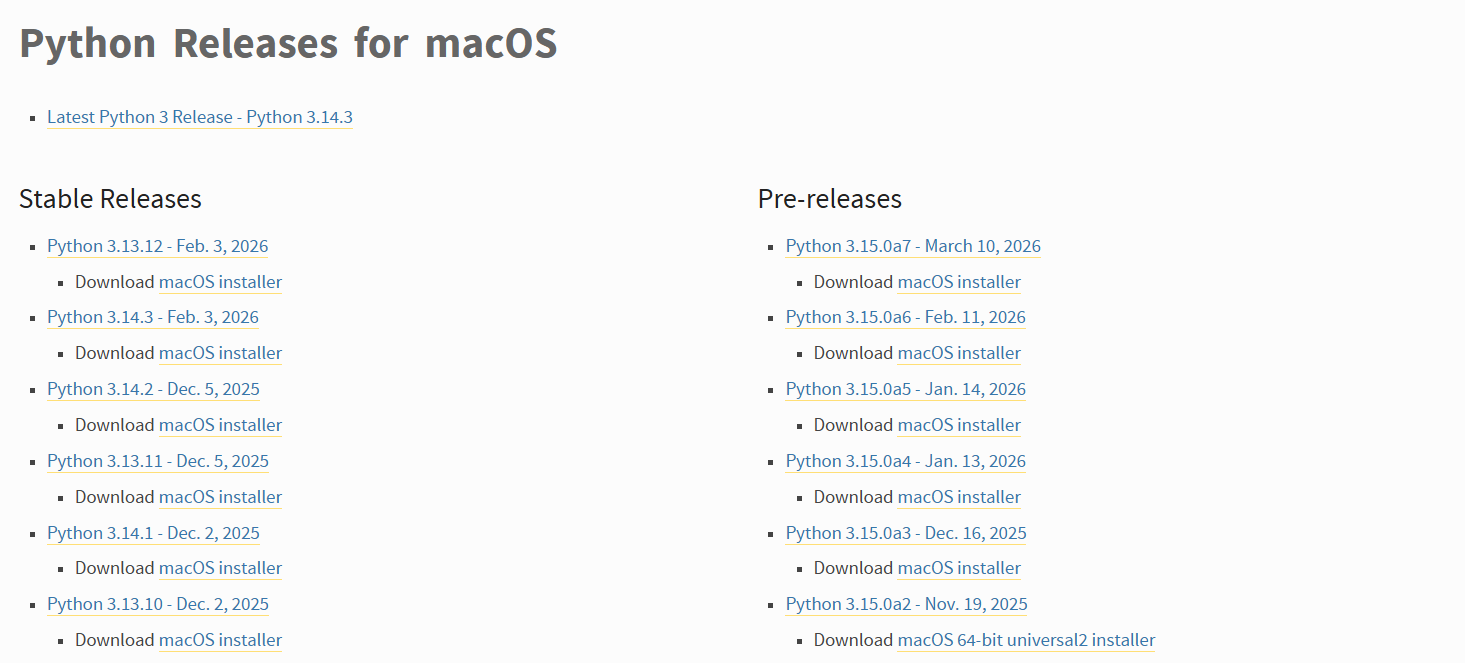Get macOS installer for Python 3.15.0a3
This screenshot has height=663, width=1465.
point(959,568)
